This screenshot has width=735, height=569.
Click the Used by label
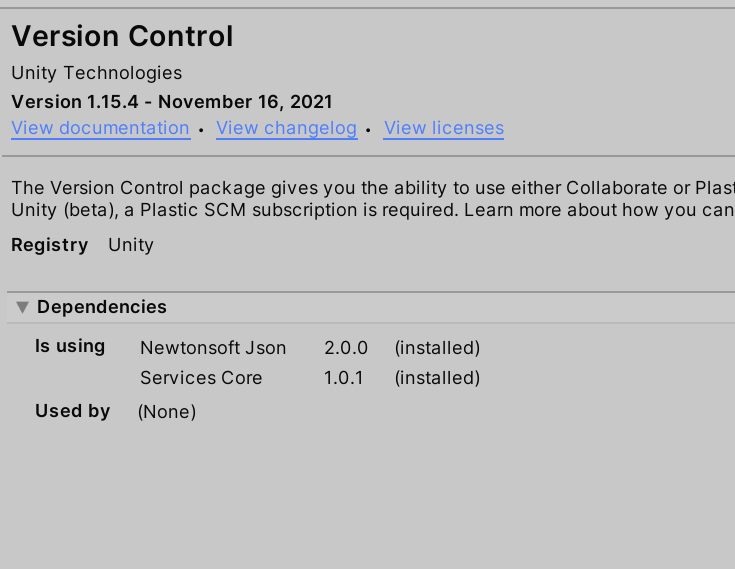[x=73, y=411]
